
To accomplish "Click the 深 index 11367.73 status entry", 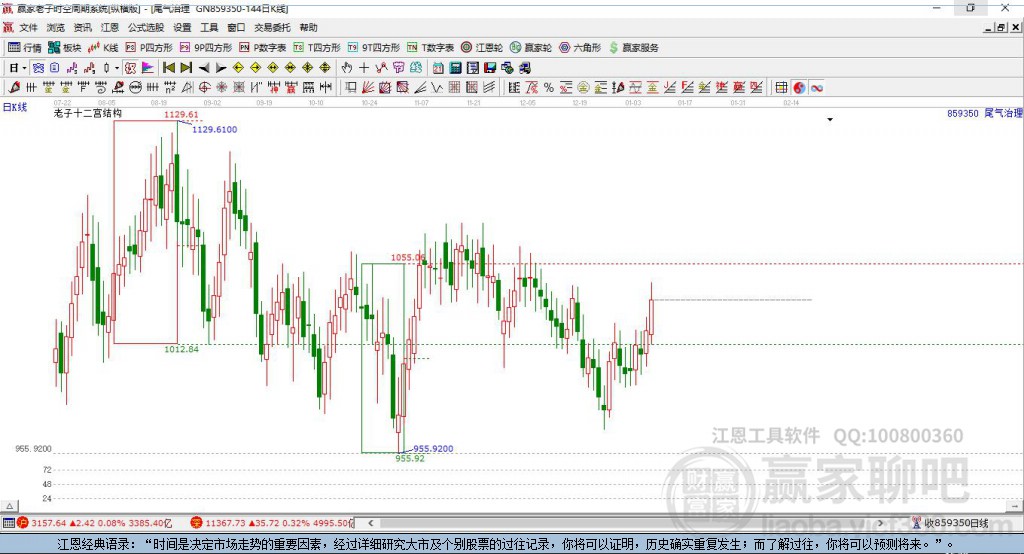I will [271, 523].
